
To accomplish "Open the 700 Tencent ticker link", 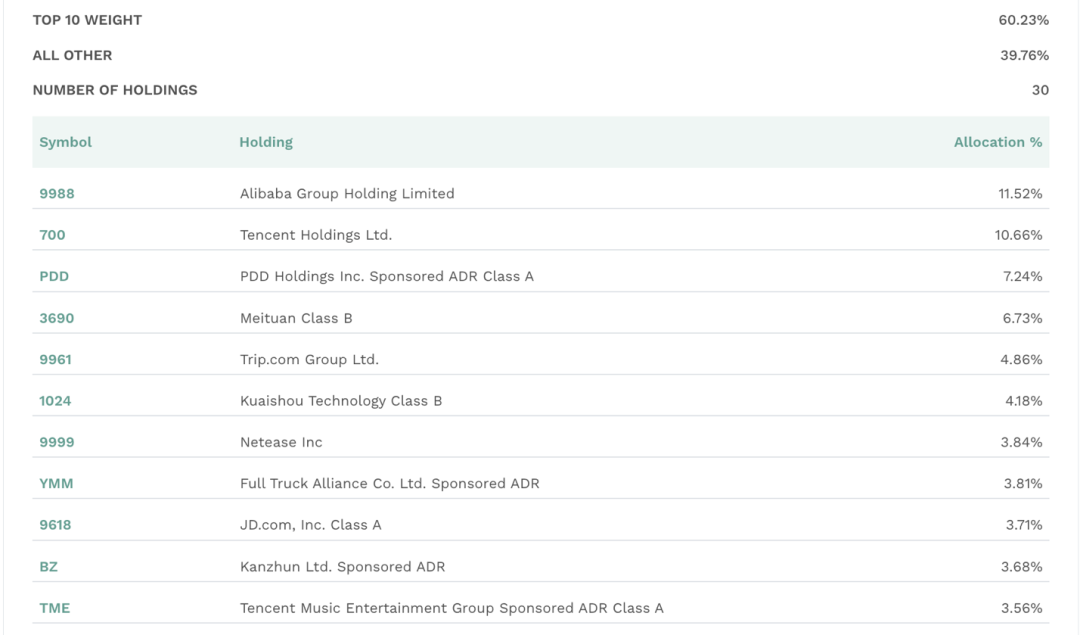I will (x=52, y=235).
